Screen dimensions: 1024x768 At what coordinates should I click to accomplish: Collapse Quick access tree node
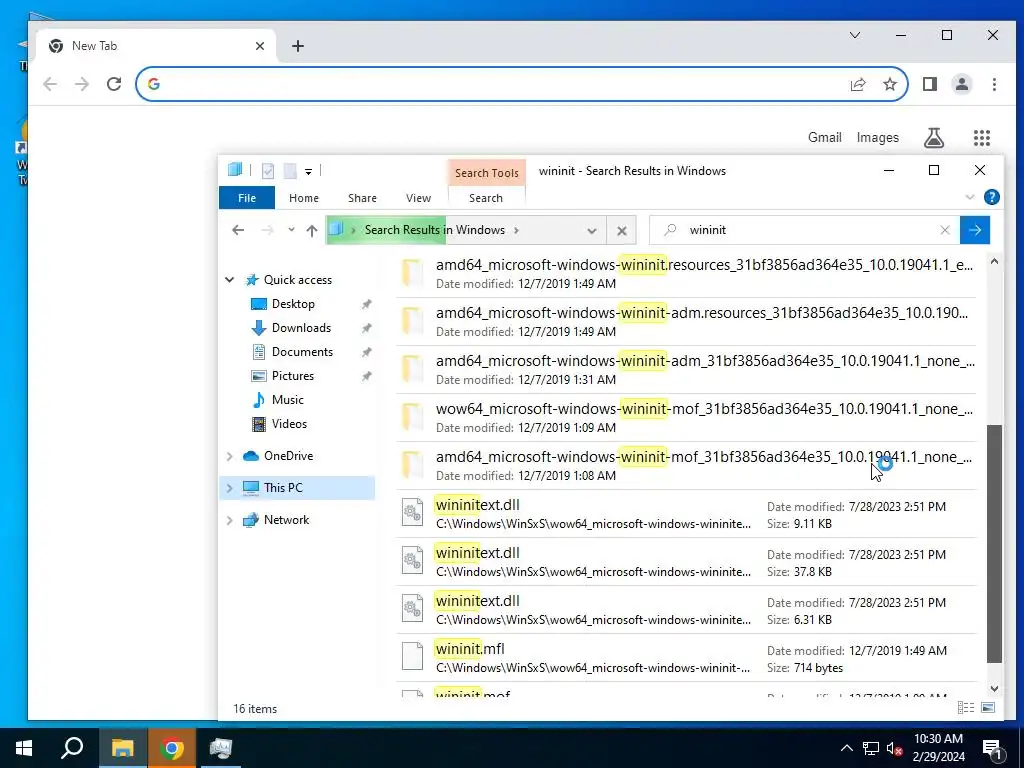230,280
